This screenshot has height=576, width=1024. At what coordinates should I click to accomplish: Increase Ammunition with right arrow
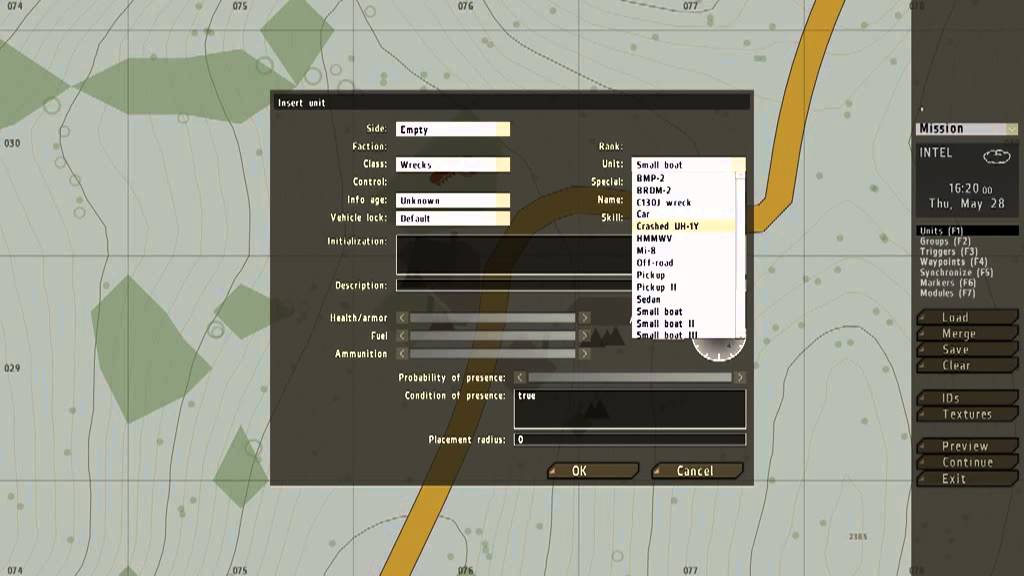click(x=584, y=353)
